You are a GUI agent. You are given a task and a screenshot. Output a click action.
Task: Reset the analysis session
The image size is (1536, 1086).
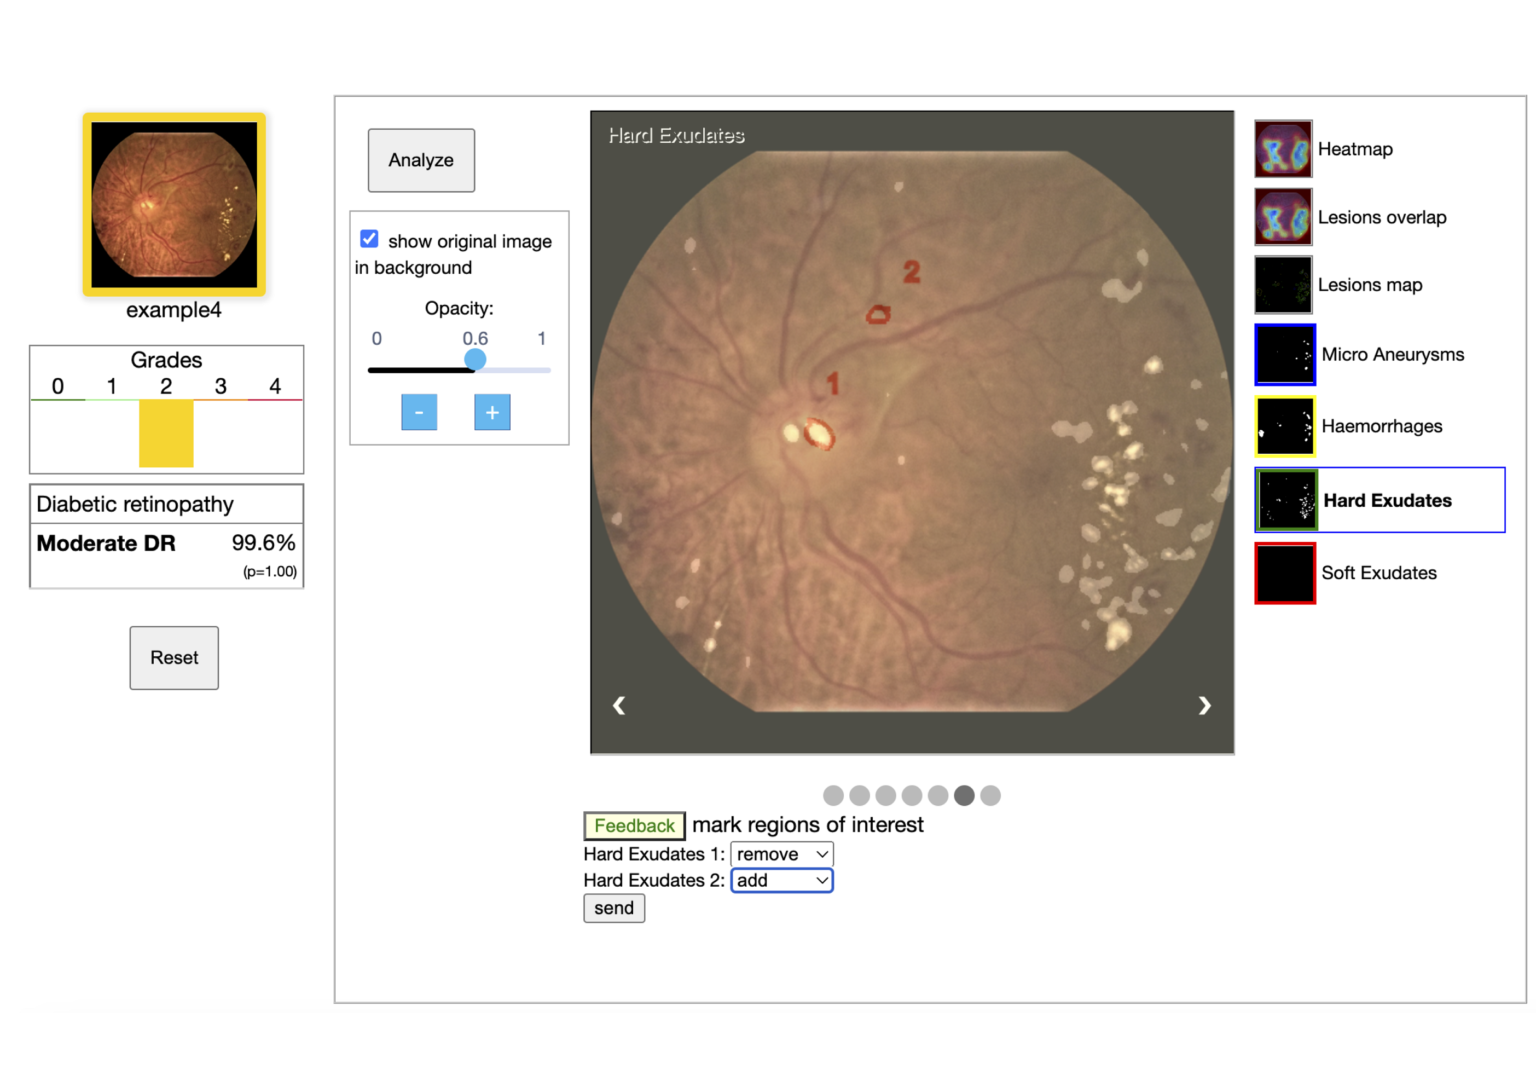[x=173, y=657]
